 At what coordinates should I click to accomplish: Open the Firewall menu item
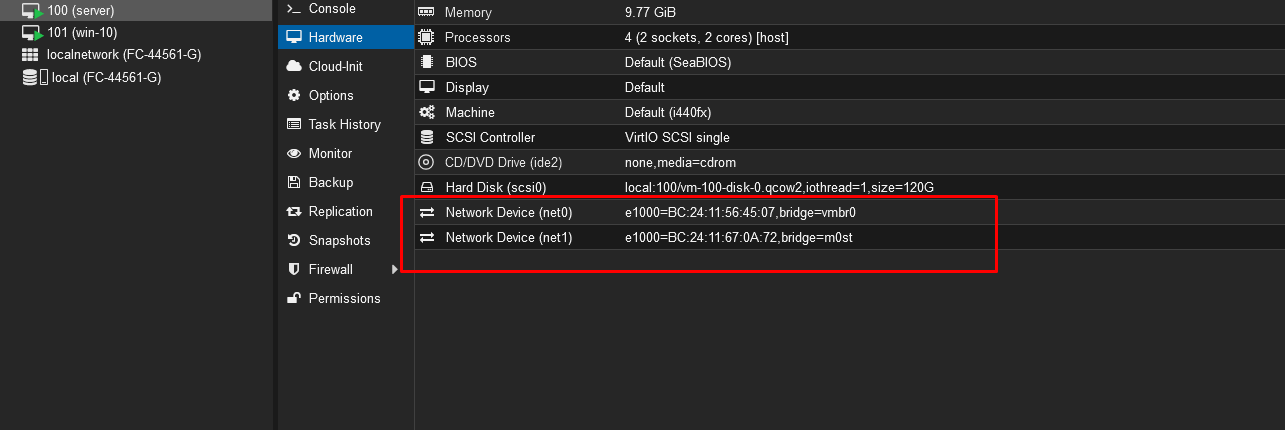(330, 270)
